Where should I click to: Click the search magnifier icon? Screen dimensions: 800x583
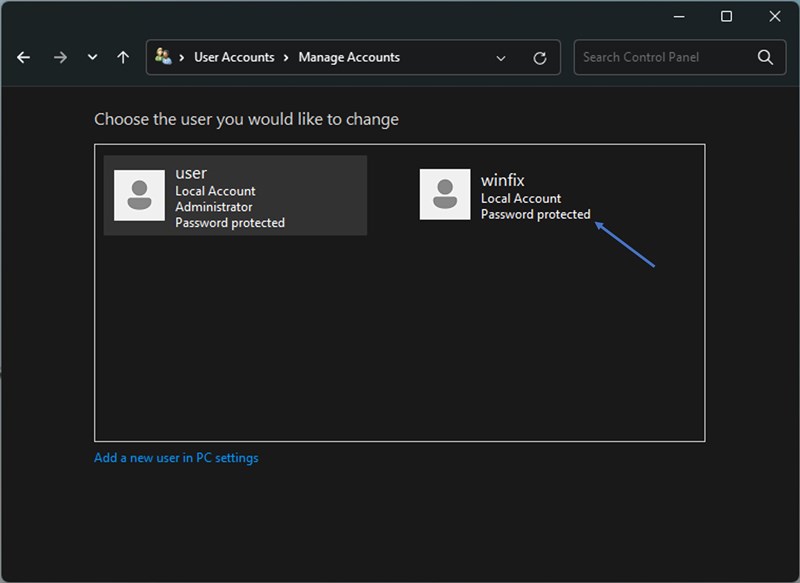(x=765, y=57)
